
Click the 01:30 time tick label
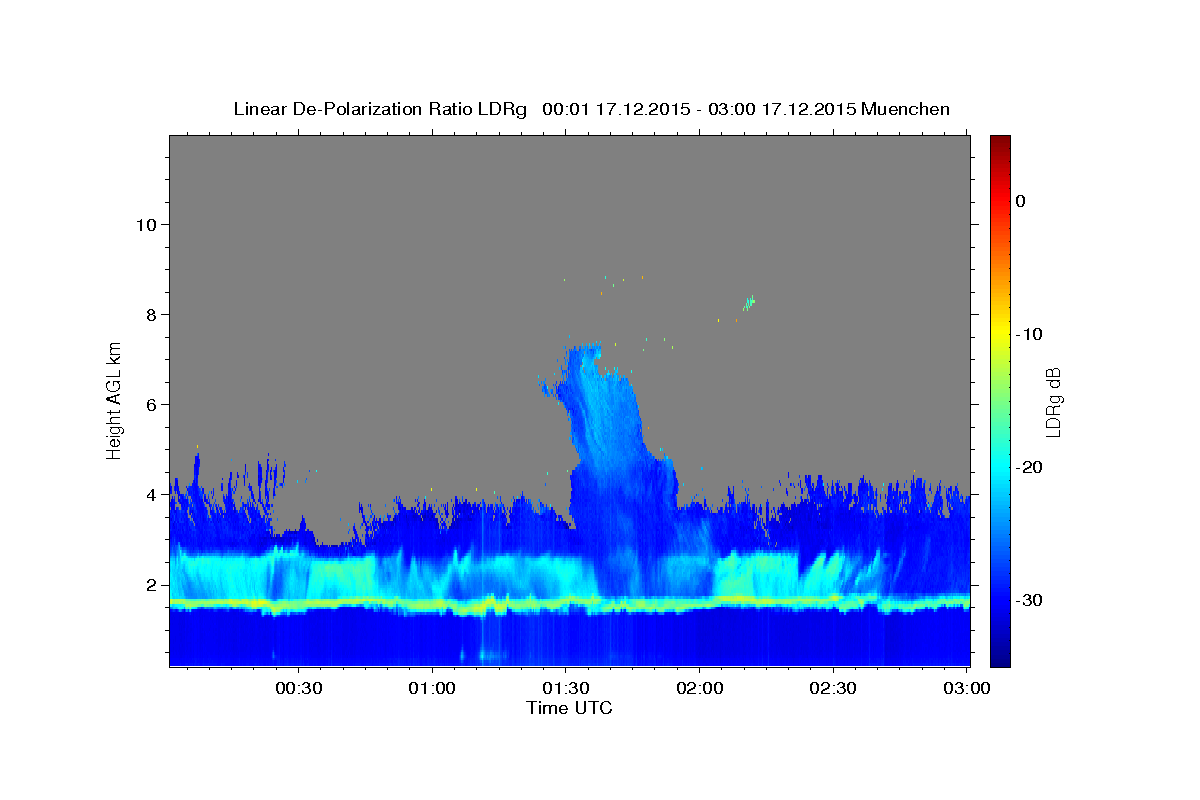566,689
